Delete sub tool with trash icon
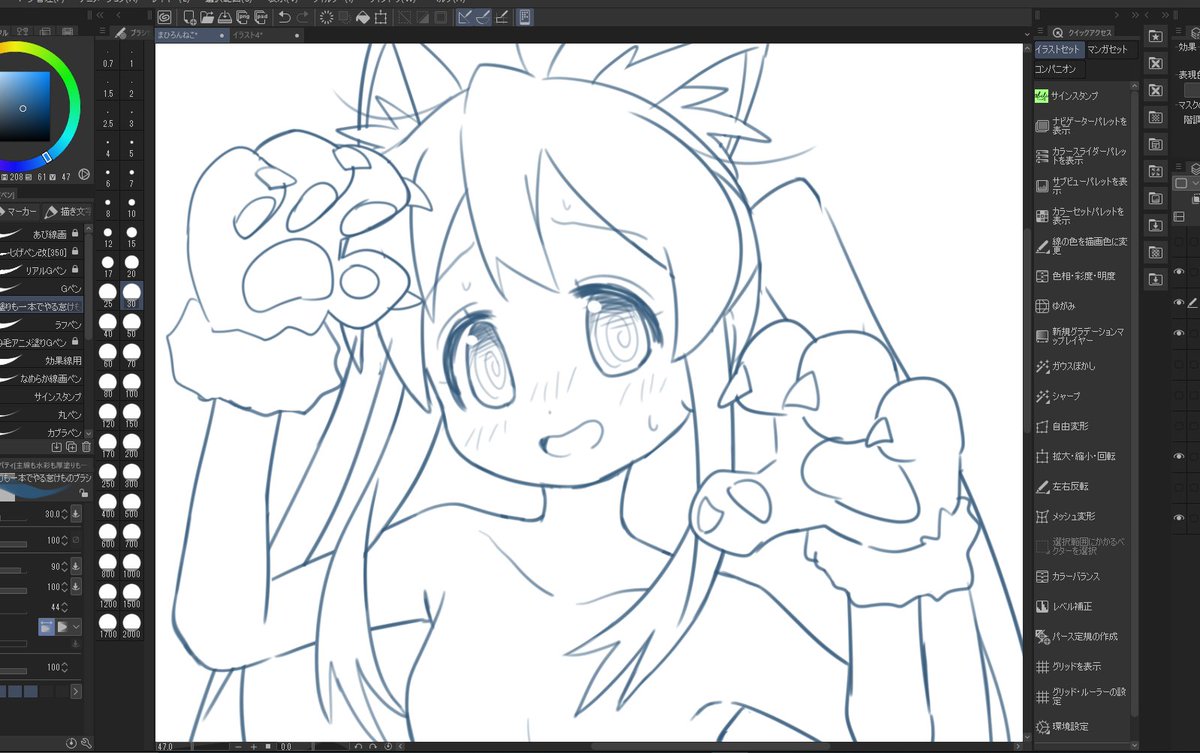The width and height of the screenshot is (1200, 753). pyautogui.click(x=85, y=447)
